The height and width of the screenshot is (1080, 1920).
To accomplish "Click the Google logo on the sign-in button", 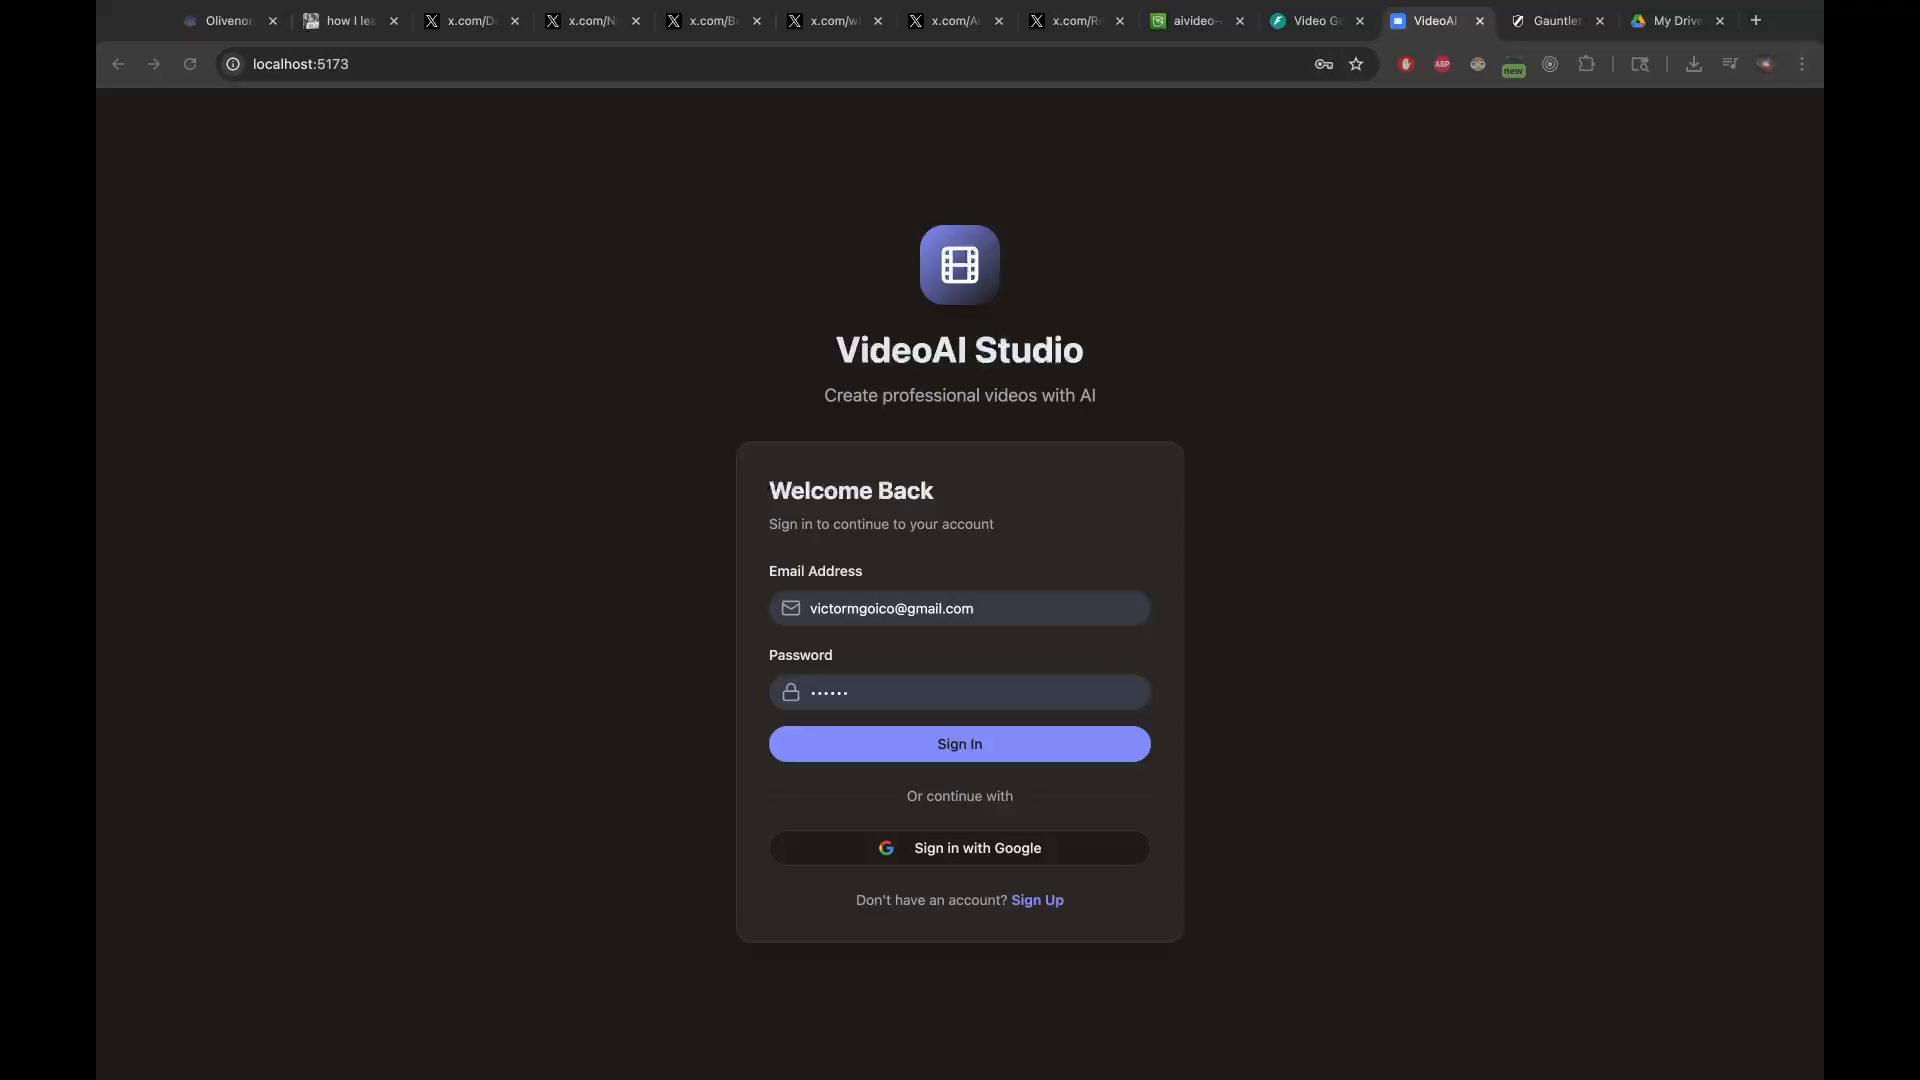I will coord(887,848).
